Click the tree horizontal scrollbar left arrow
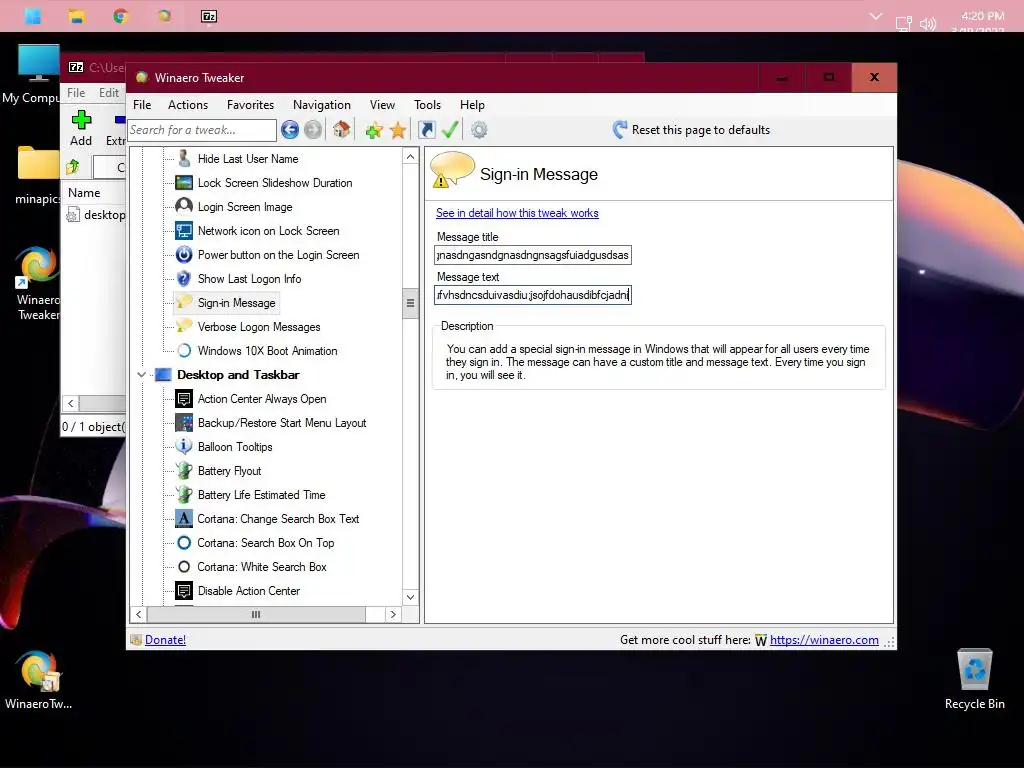Viewport: 1024px width, 768px height. tap(138, 615)
